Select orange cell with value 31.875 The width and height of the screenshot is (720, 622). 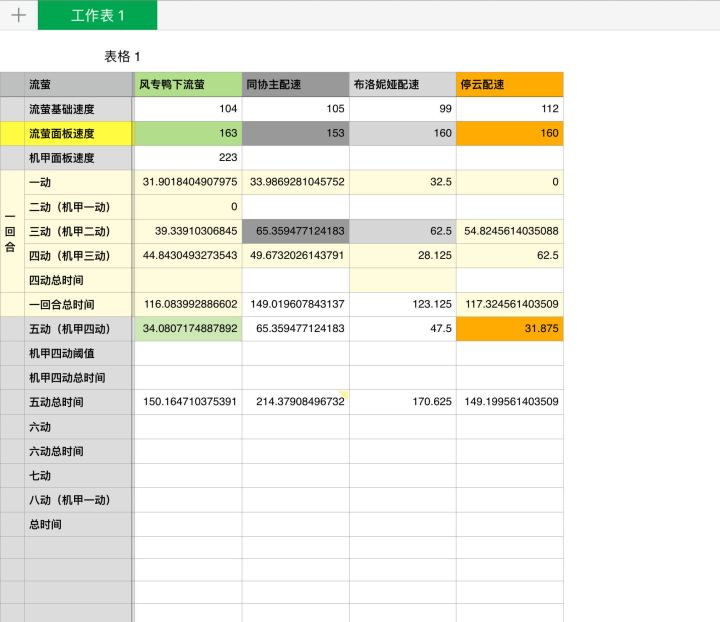point(510,329)
